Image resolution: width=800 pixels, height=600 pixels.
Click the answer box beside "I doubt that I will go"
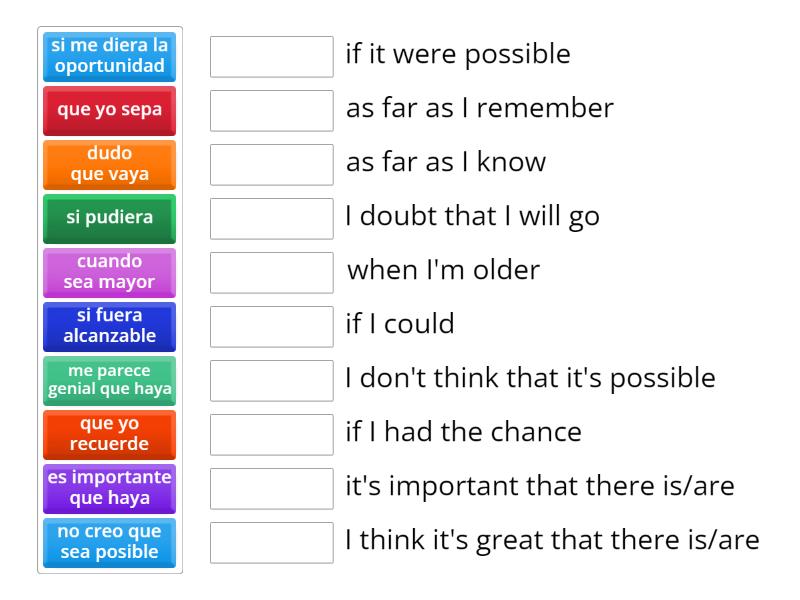pos(271,218)
